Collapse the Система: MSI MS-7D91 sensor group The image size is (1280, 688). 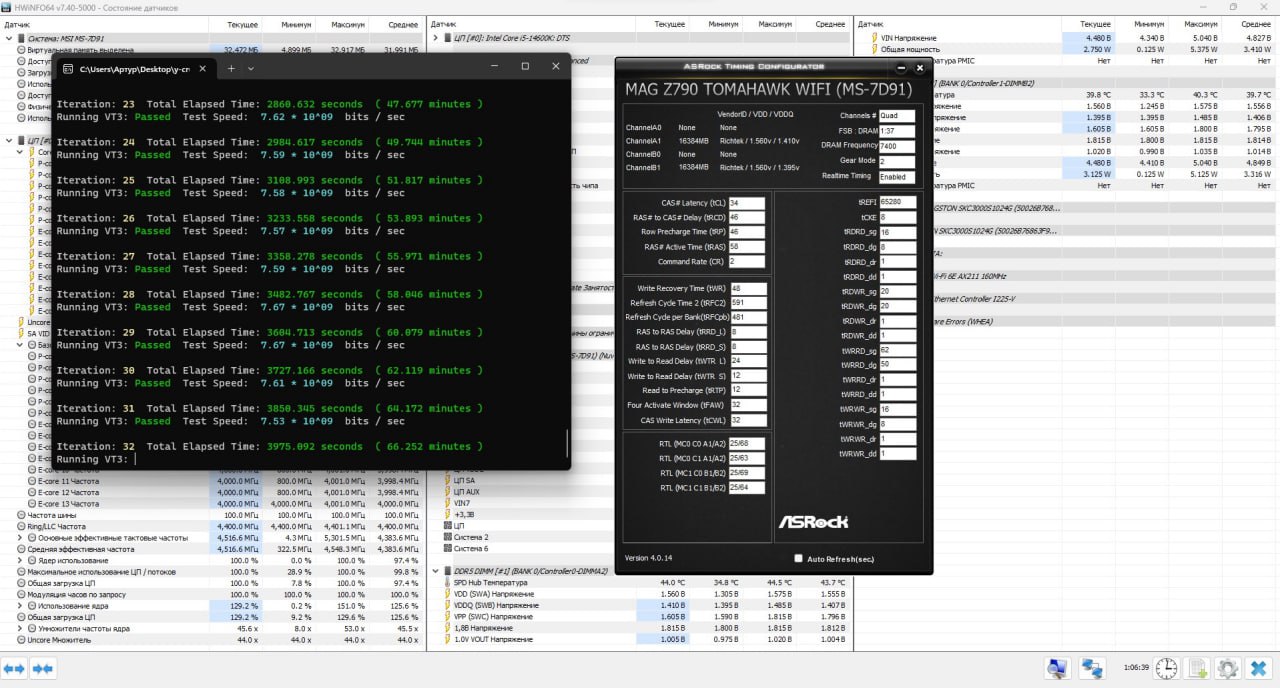[x=9, y=38]
